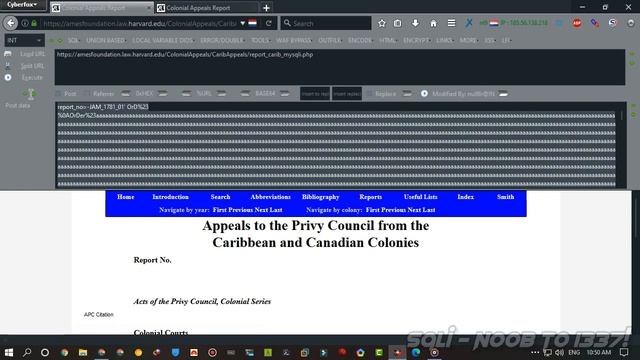Expand the ENCODE dropdown

[x=360, y=40]
